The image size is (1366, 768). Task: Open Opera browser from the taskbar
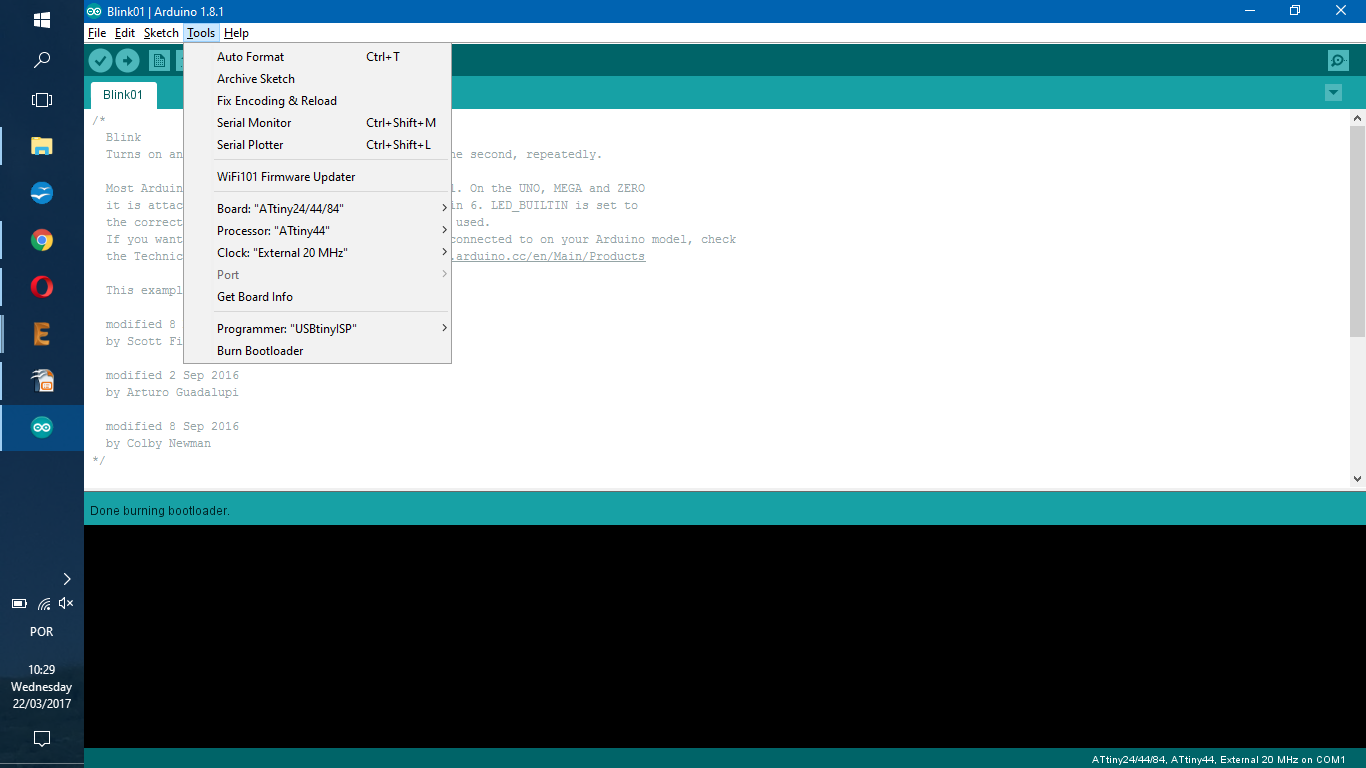click(42, 287)
